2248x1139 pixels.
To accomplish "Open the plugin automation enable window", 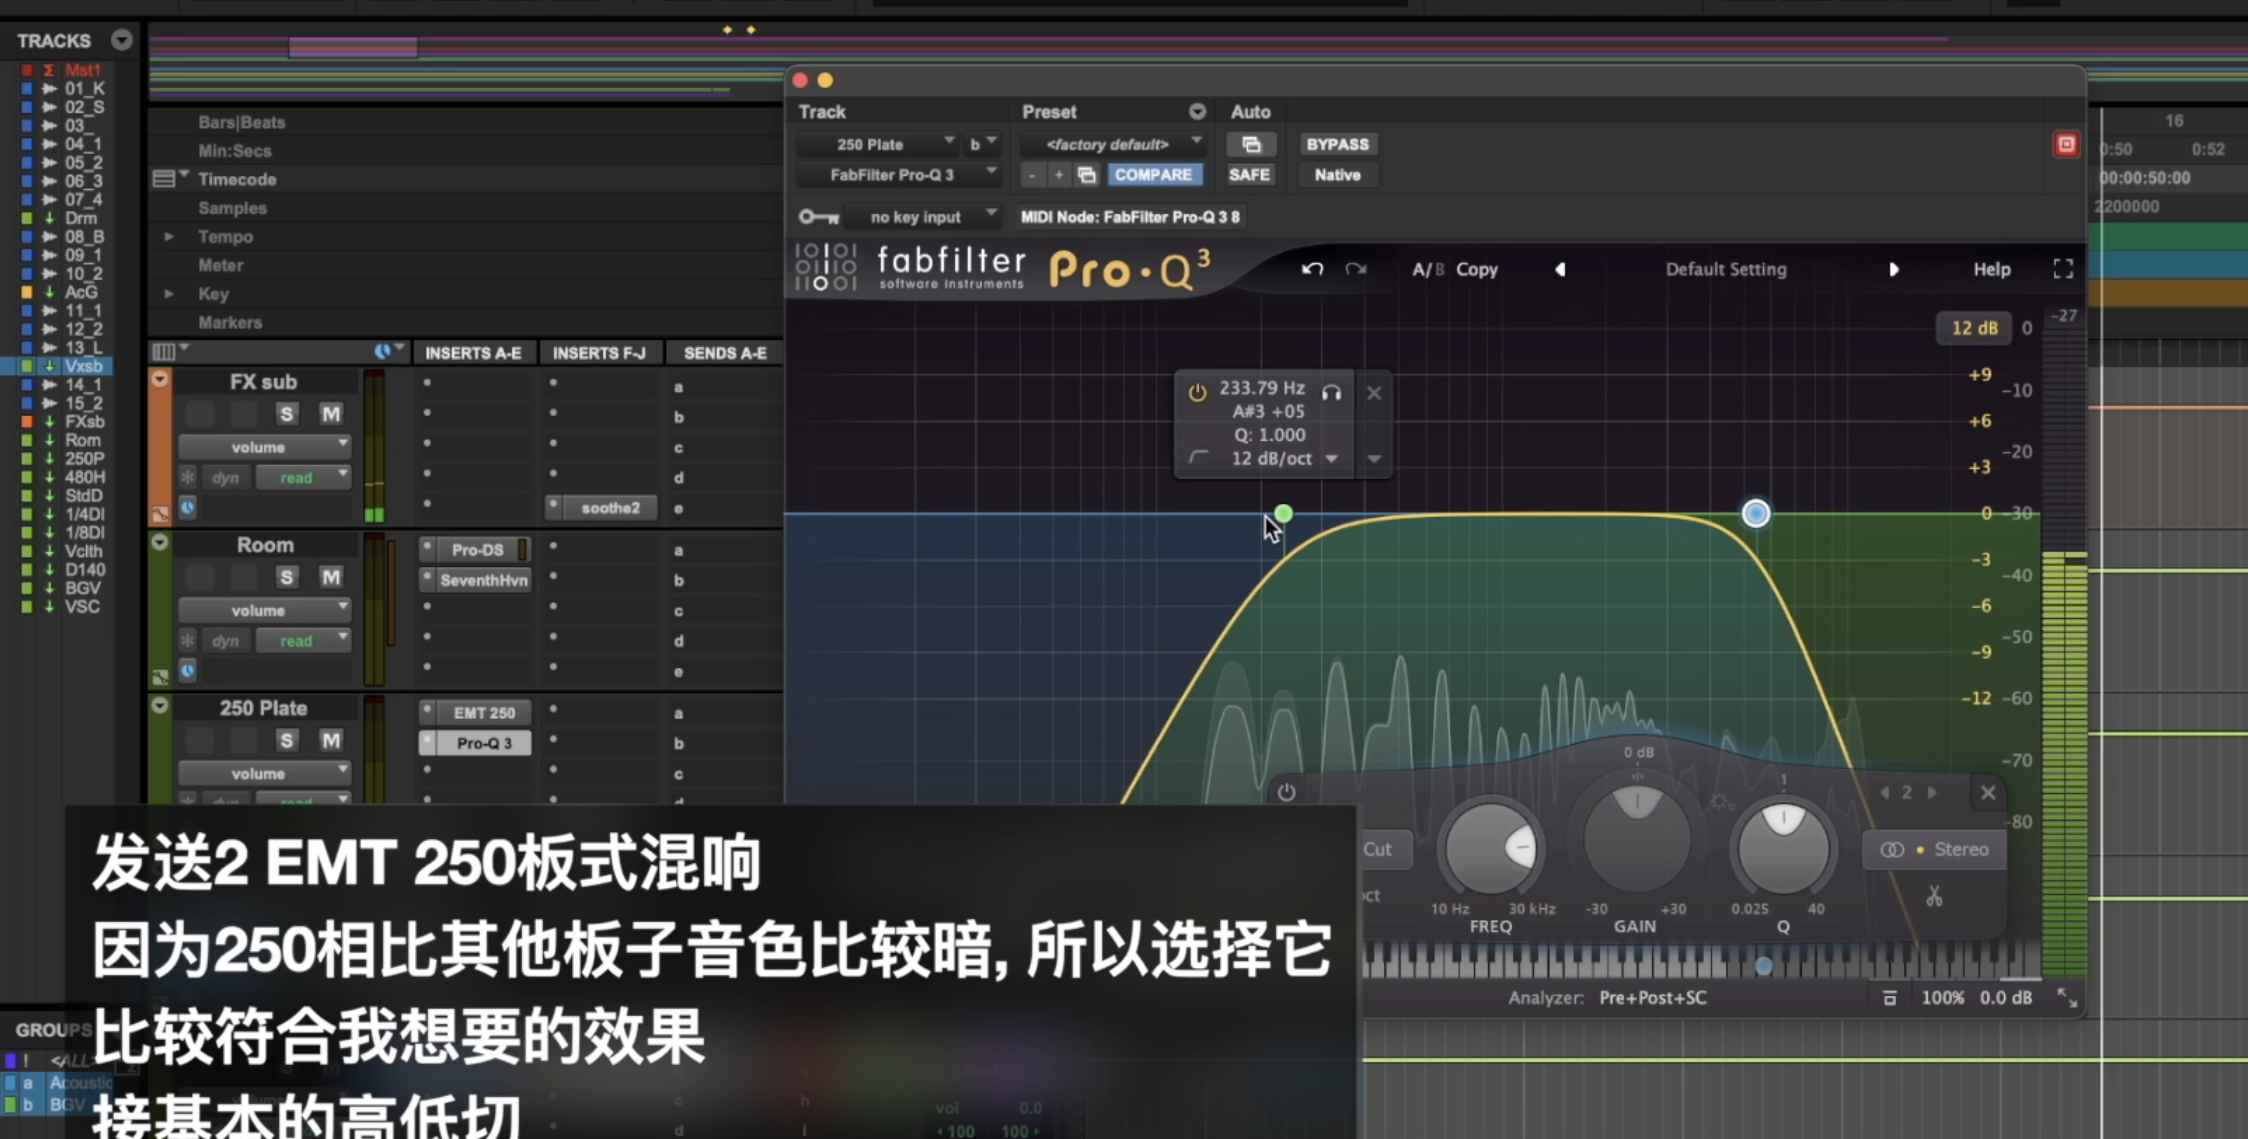I will [x=1250, y=144].
